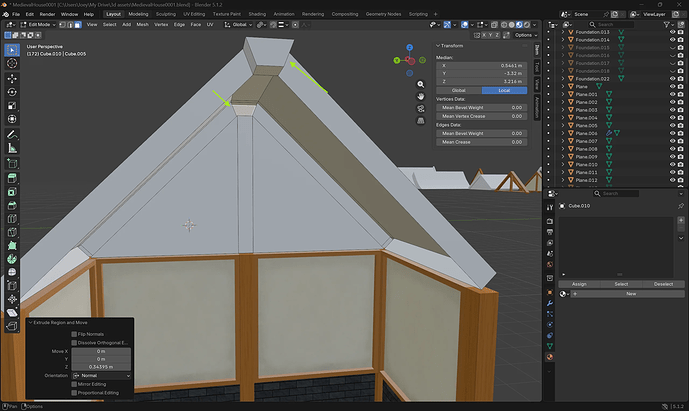
Task: Expand the Plane.006 outliner item
Action: pyautogui.click(x=563, y=133)
